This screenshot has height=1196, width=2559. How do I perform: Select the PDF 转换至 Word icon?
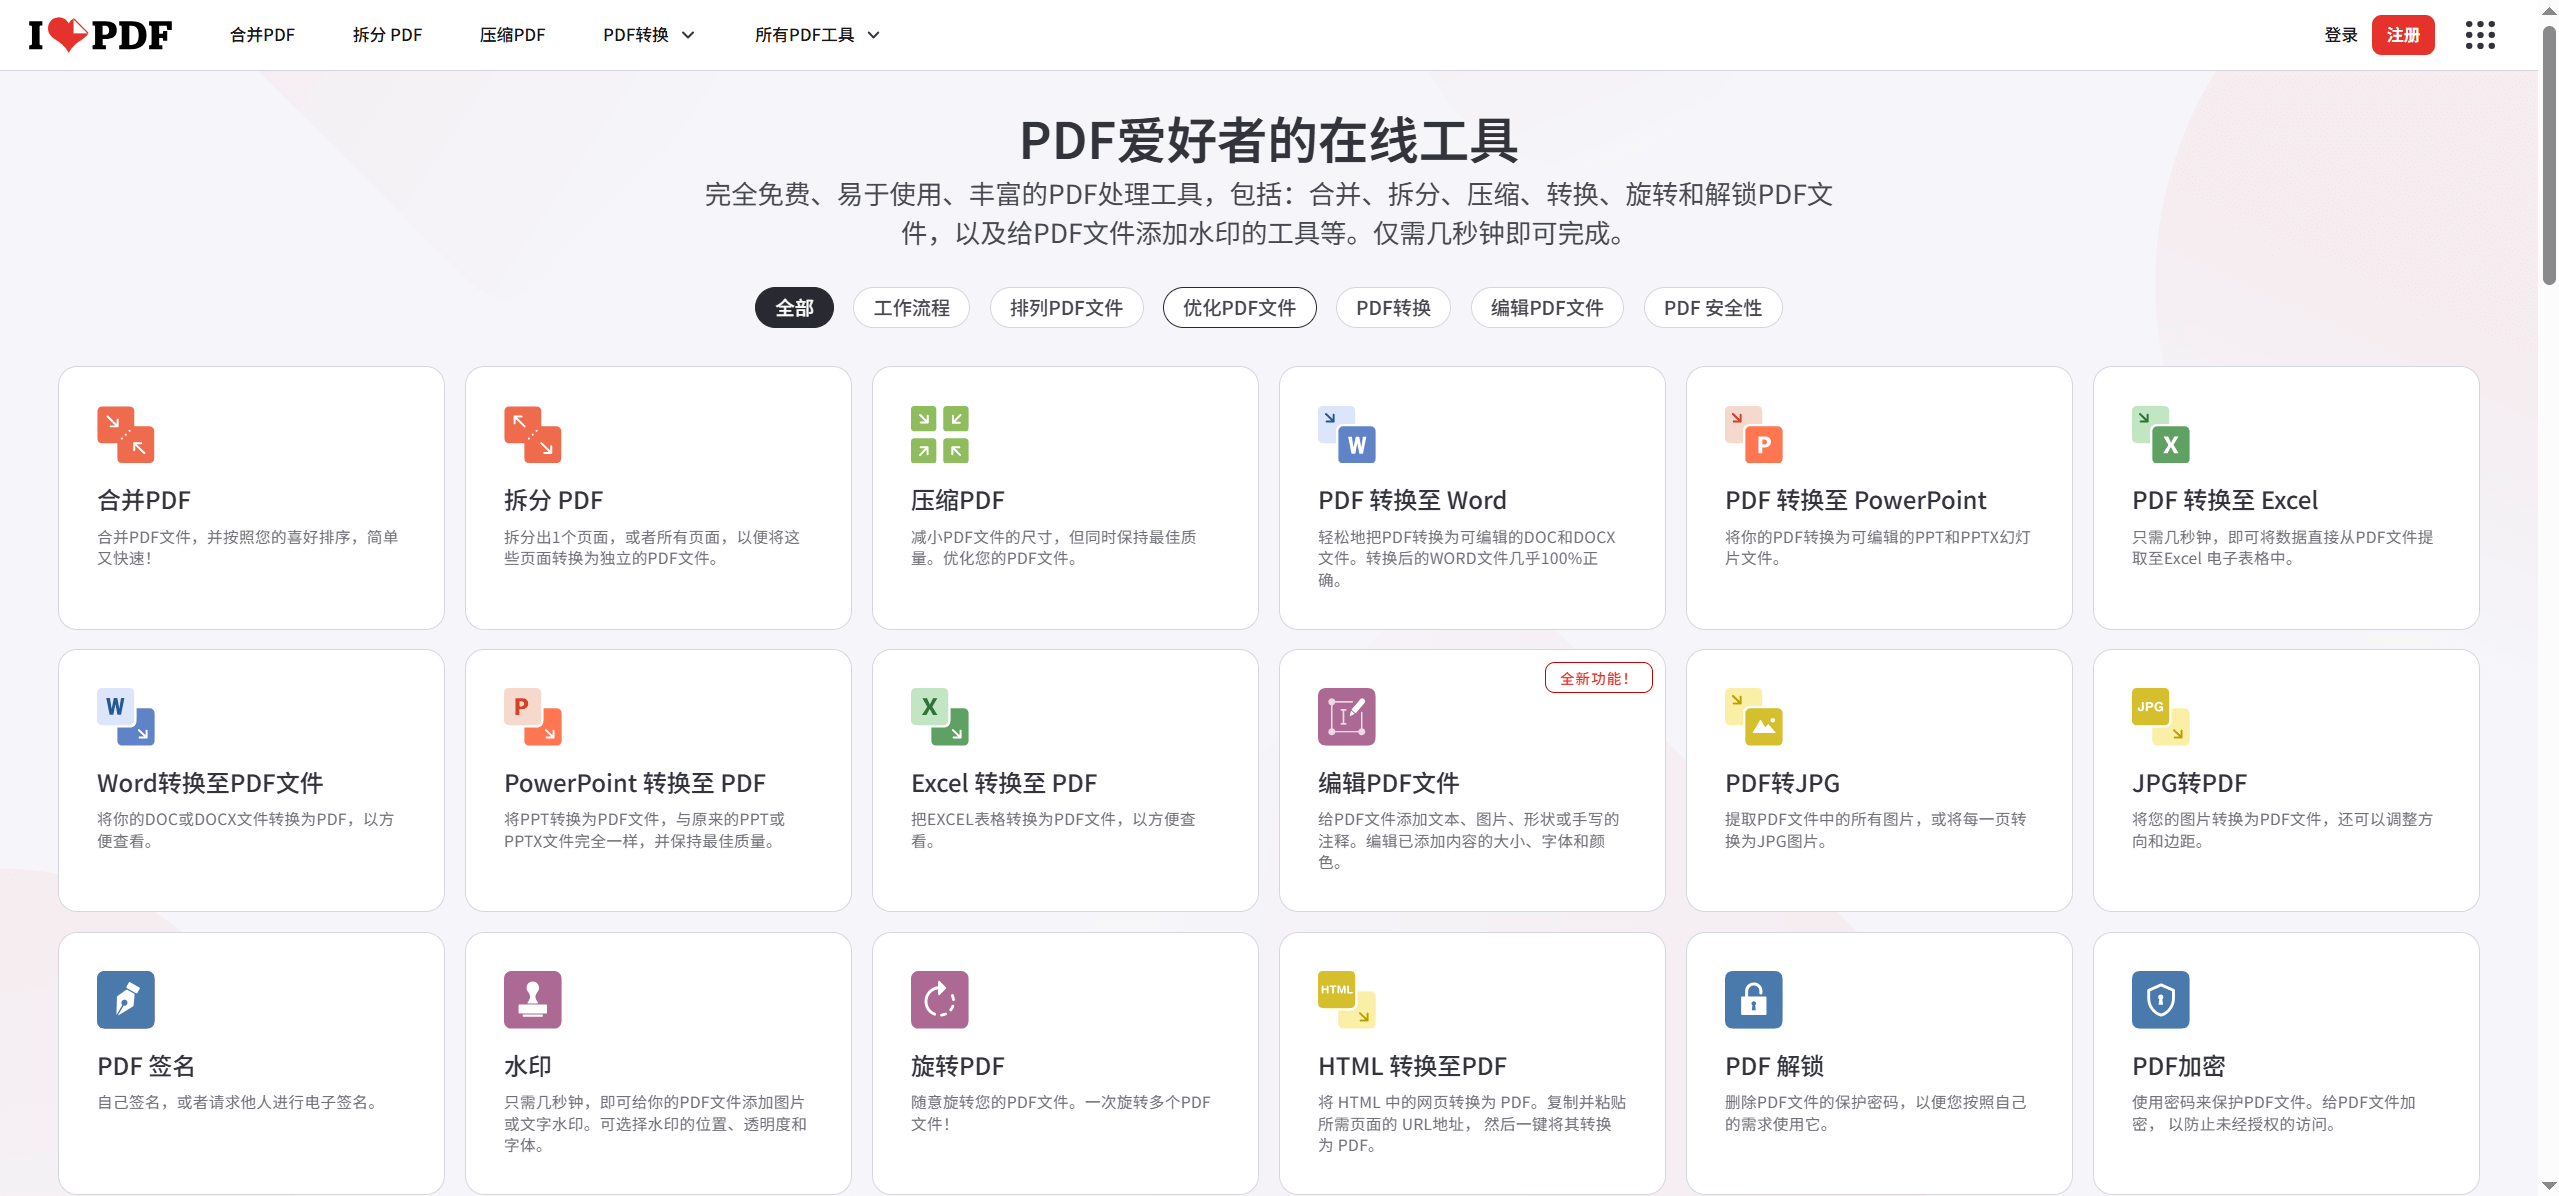(1345, 435)
